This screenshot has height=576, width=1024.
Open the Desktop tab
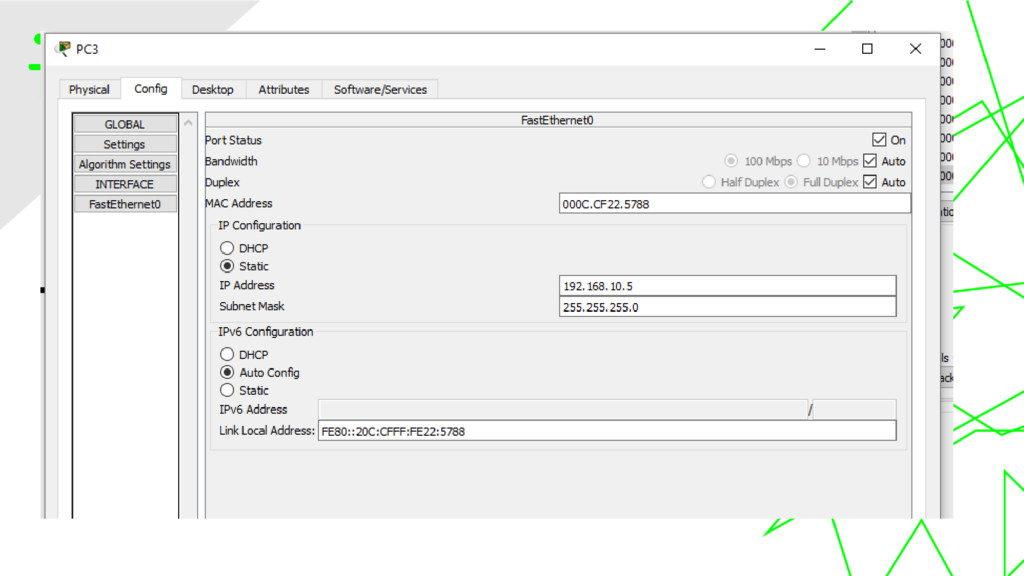(x=213, y=89)
